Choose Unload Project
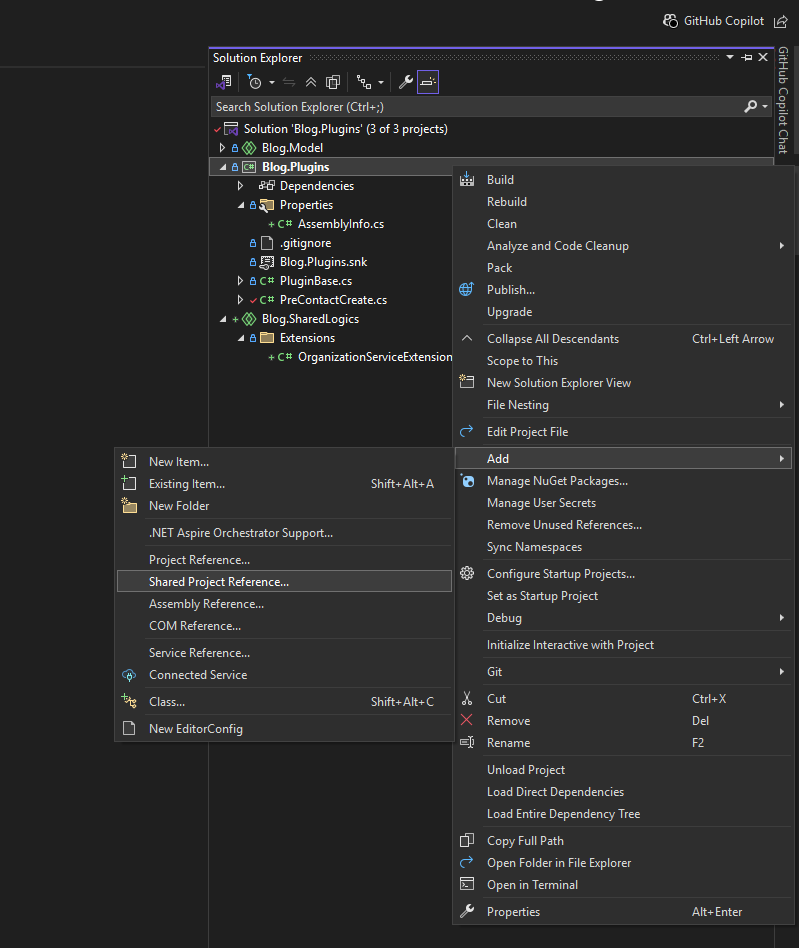This screenshot has height=948, width=799. coord(623,770)
